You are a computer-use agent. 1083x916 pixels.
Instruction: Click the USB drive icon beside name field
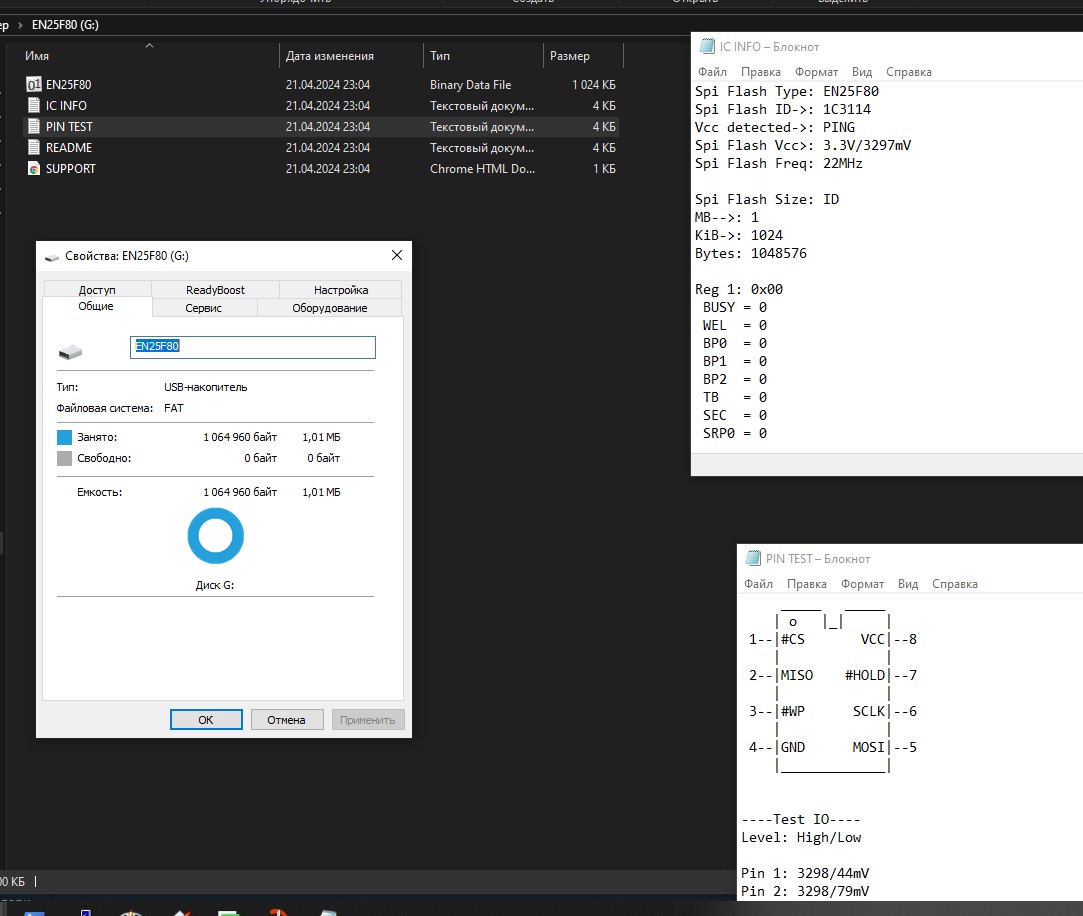tap(70, 352)
